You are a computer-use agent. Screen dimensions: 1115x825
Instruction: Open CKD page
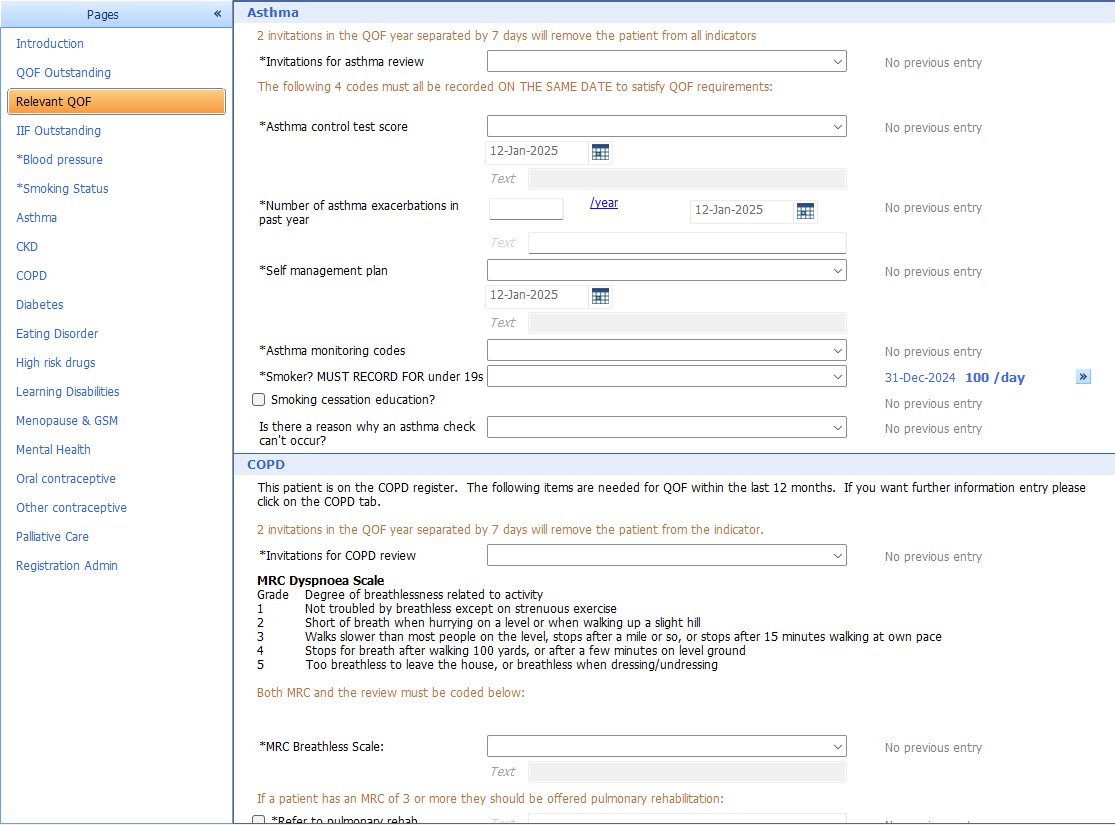(x=27, y=247)
